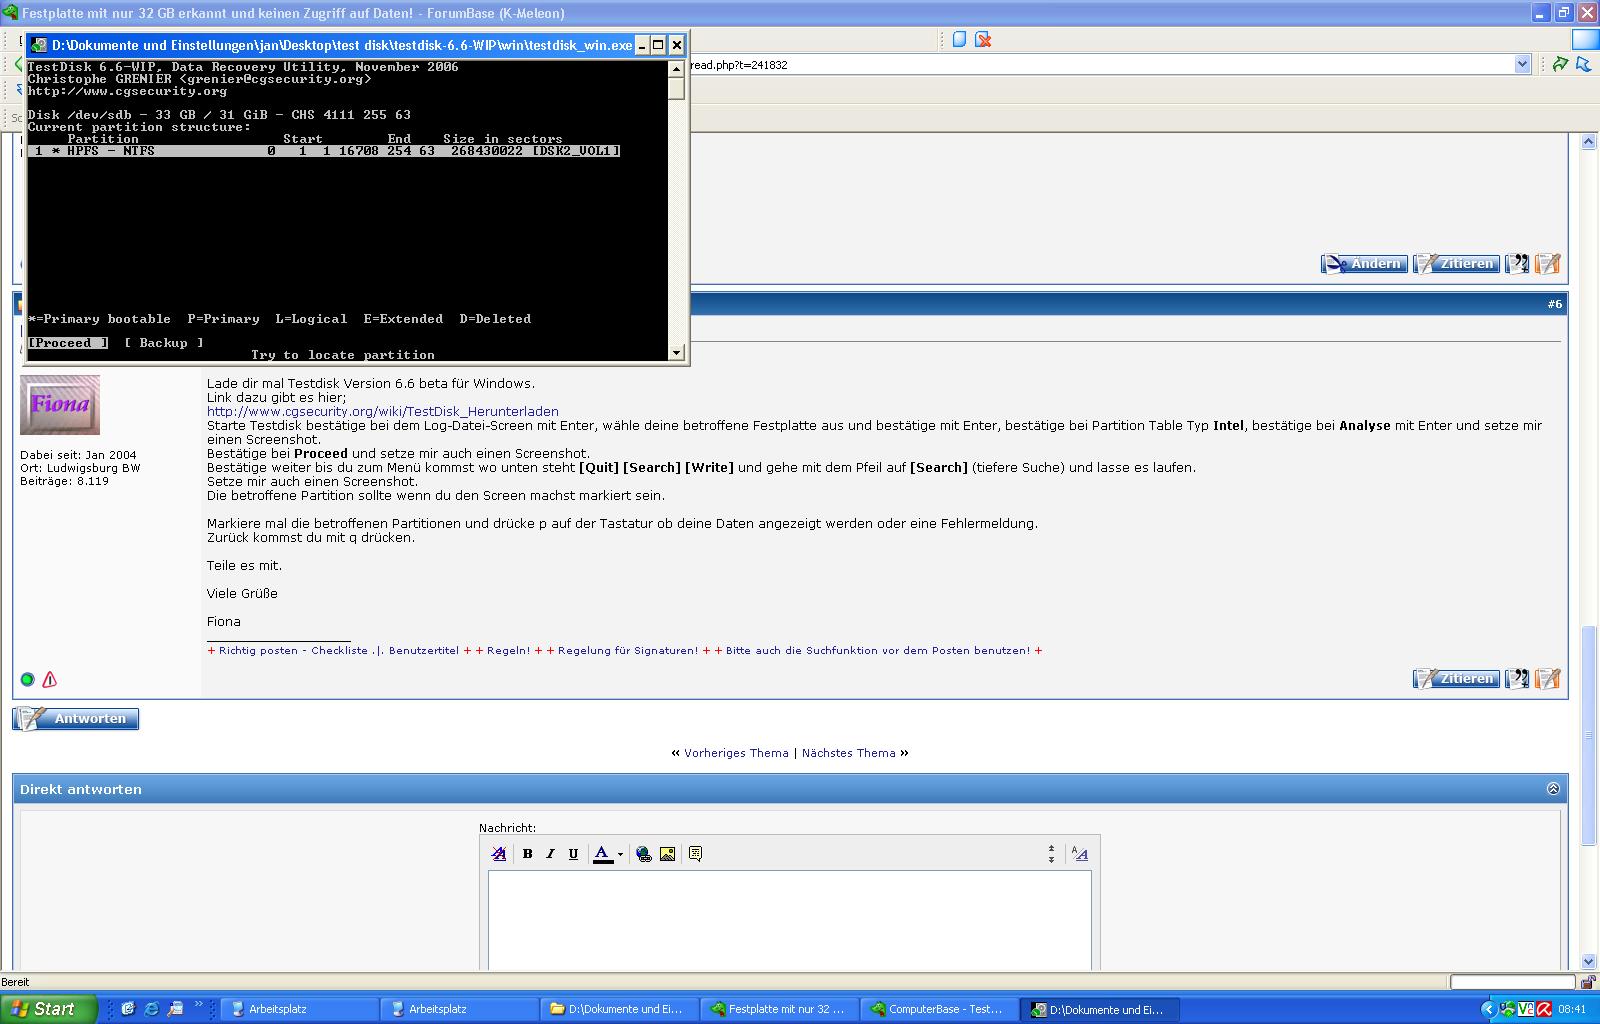Open the TestDisk_Herunterladen wiki link
The image size is (1600, 1024).
point(383,411)
